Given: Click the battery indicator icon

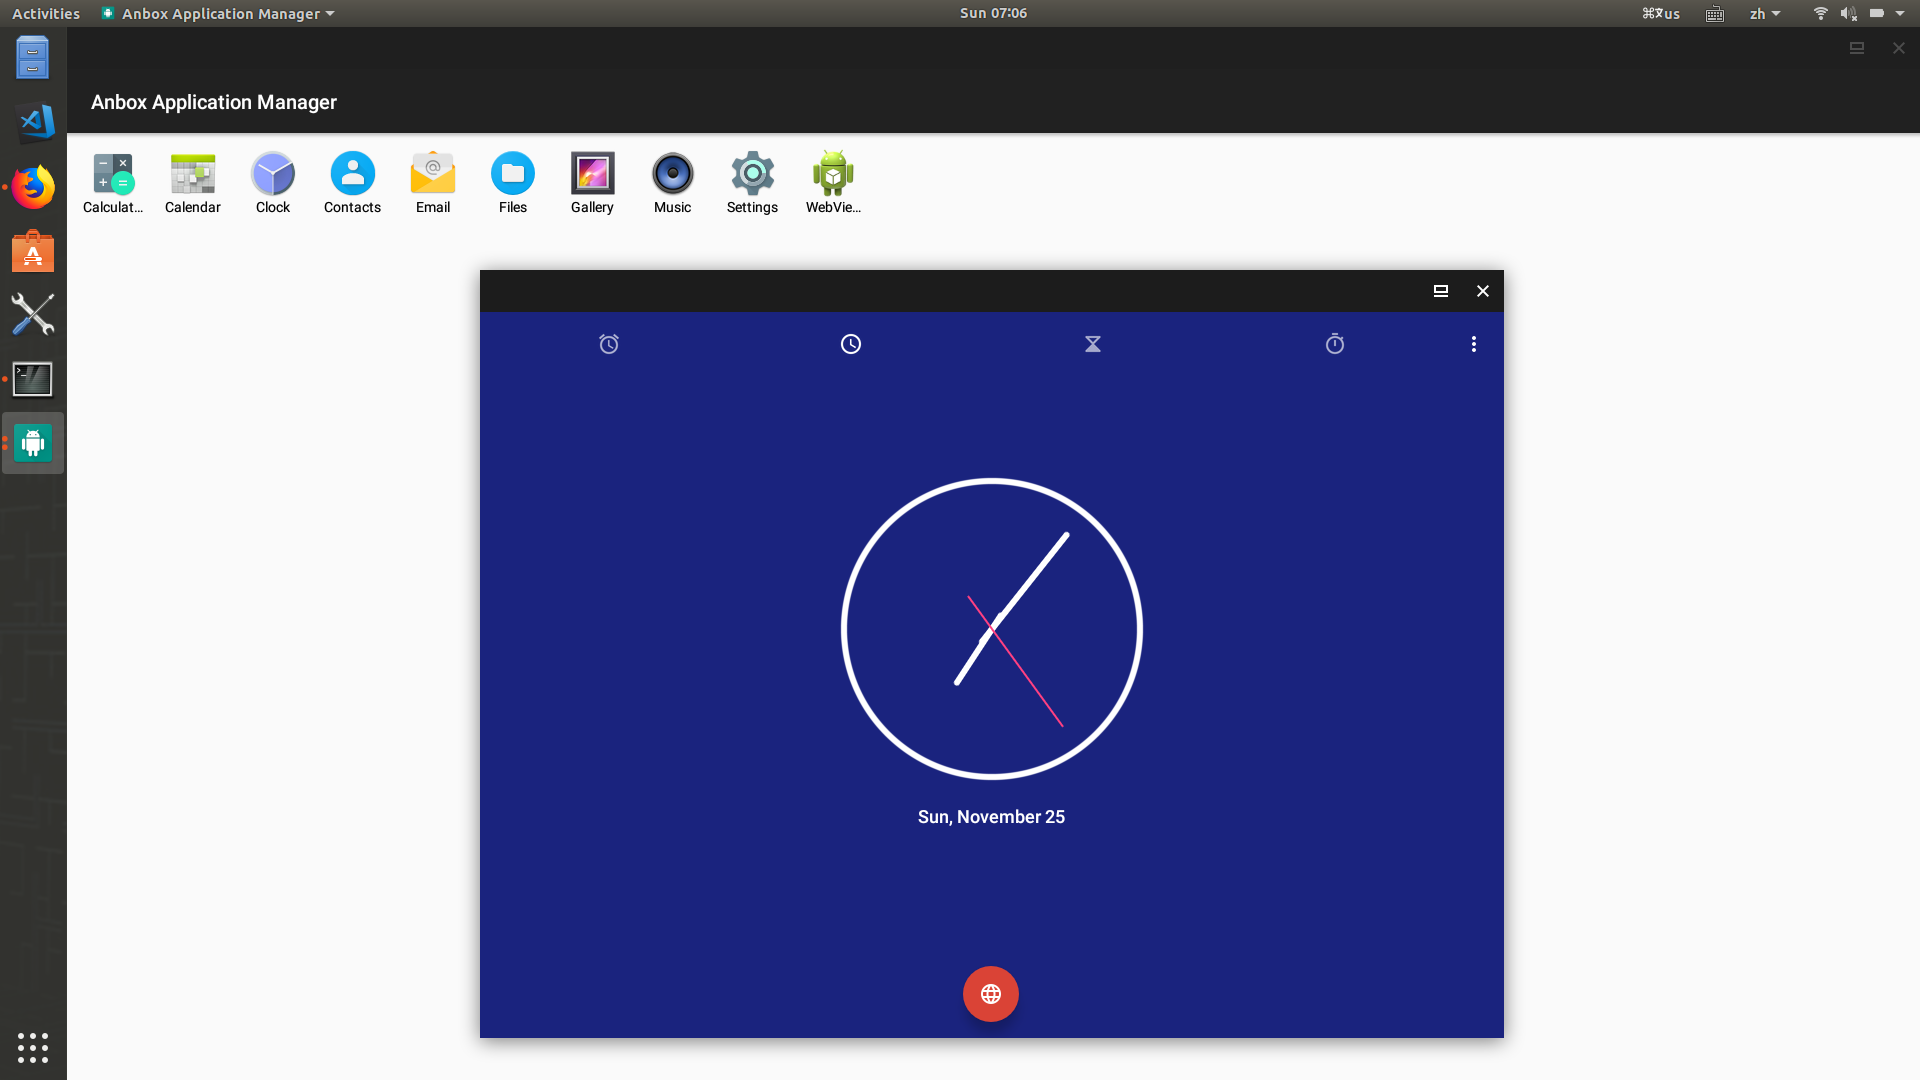Looking at the screenshot, I should point(1877,13).
